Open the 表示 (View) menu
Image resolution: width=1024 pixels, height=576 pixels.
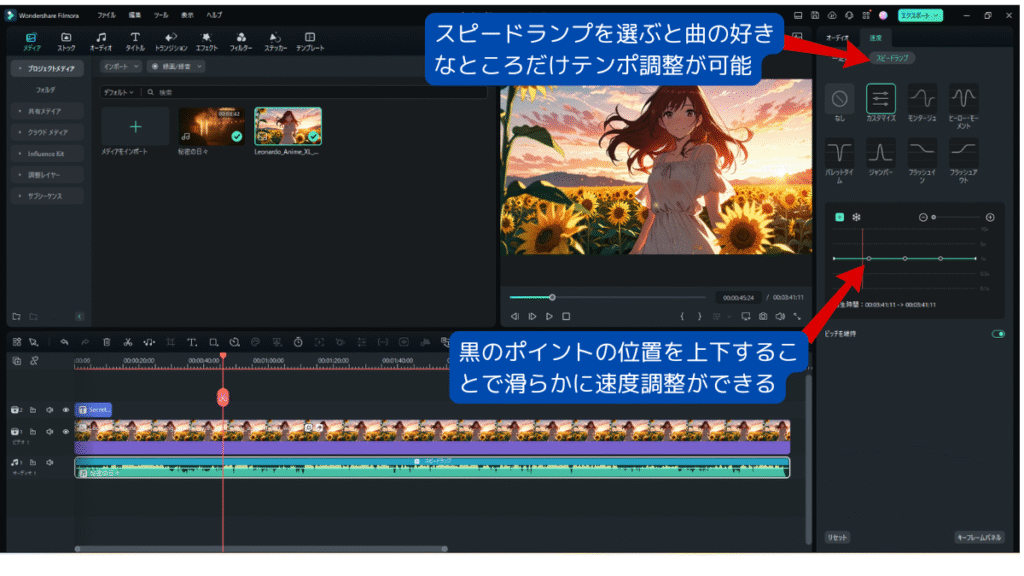pyautogui.click(x=187, y=15)
